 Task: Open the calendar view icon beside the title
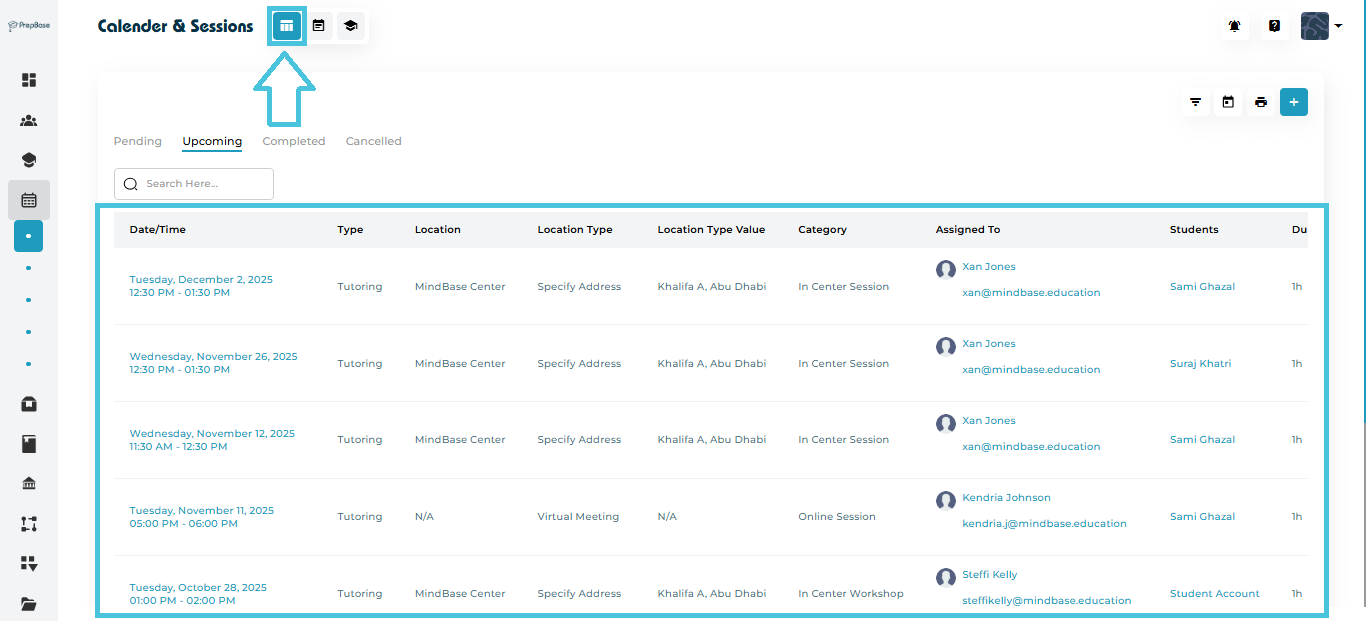point(318,26)
